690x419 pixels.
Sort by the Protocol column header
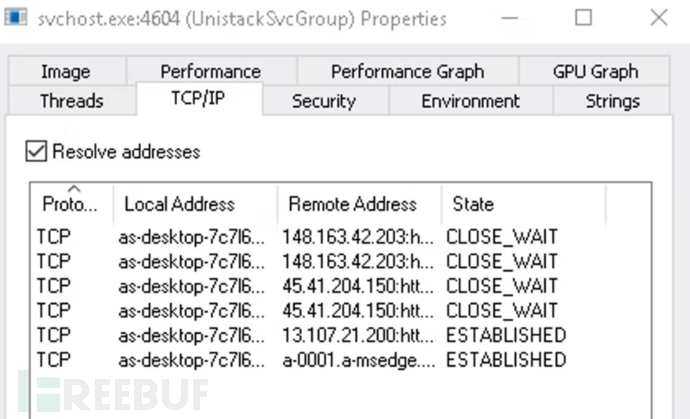point(70,205)
